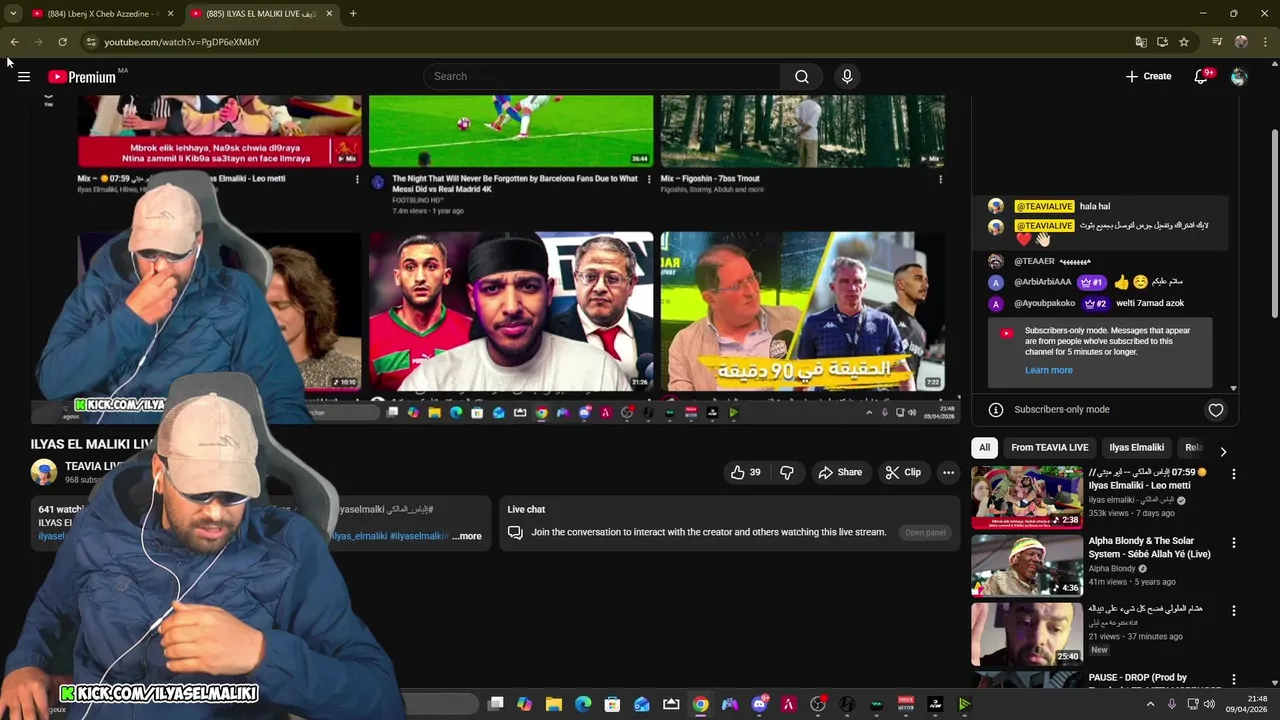
Task: Open the YouTube guide hamburger menu
Action: pos(24,77)
